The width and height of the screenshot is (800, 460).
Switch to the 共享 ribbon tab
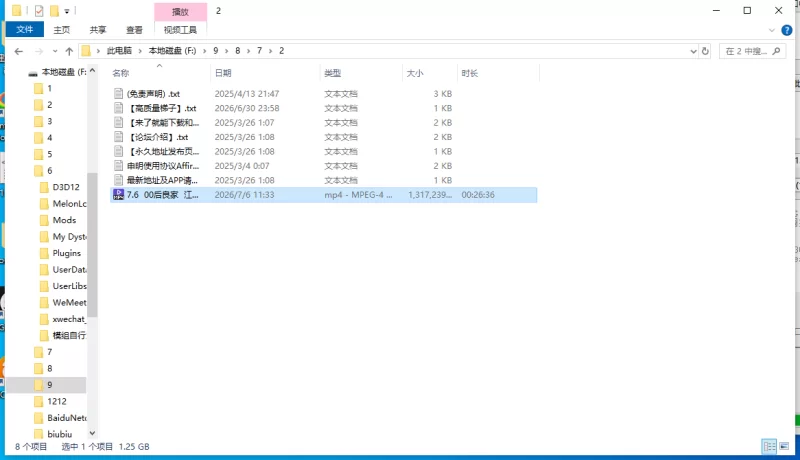98,30
